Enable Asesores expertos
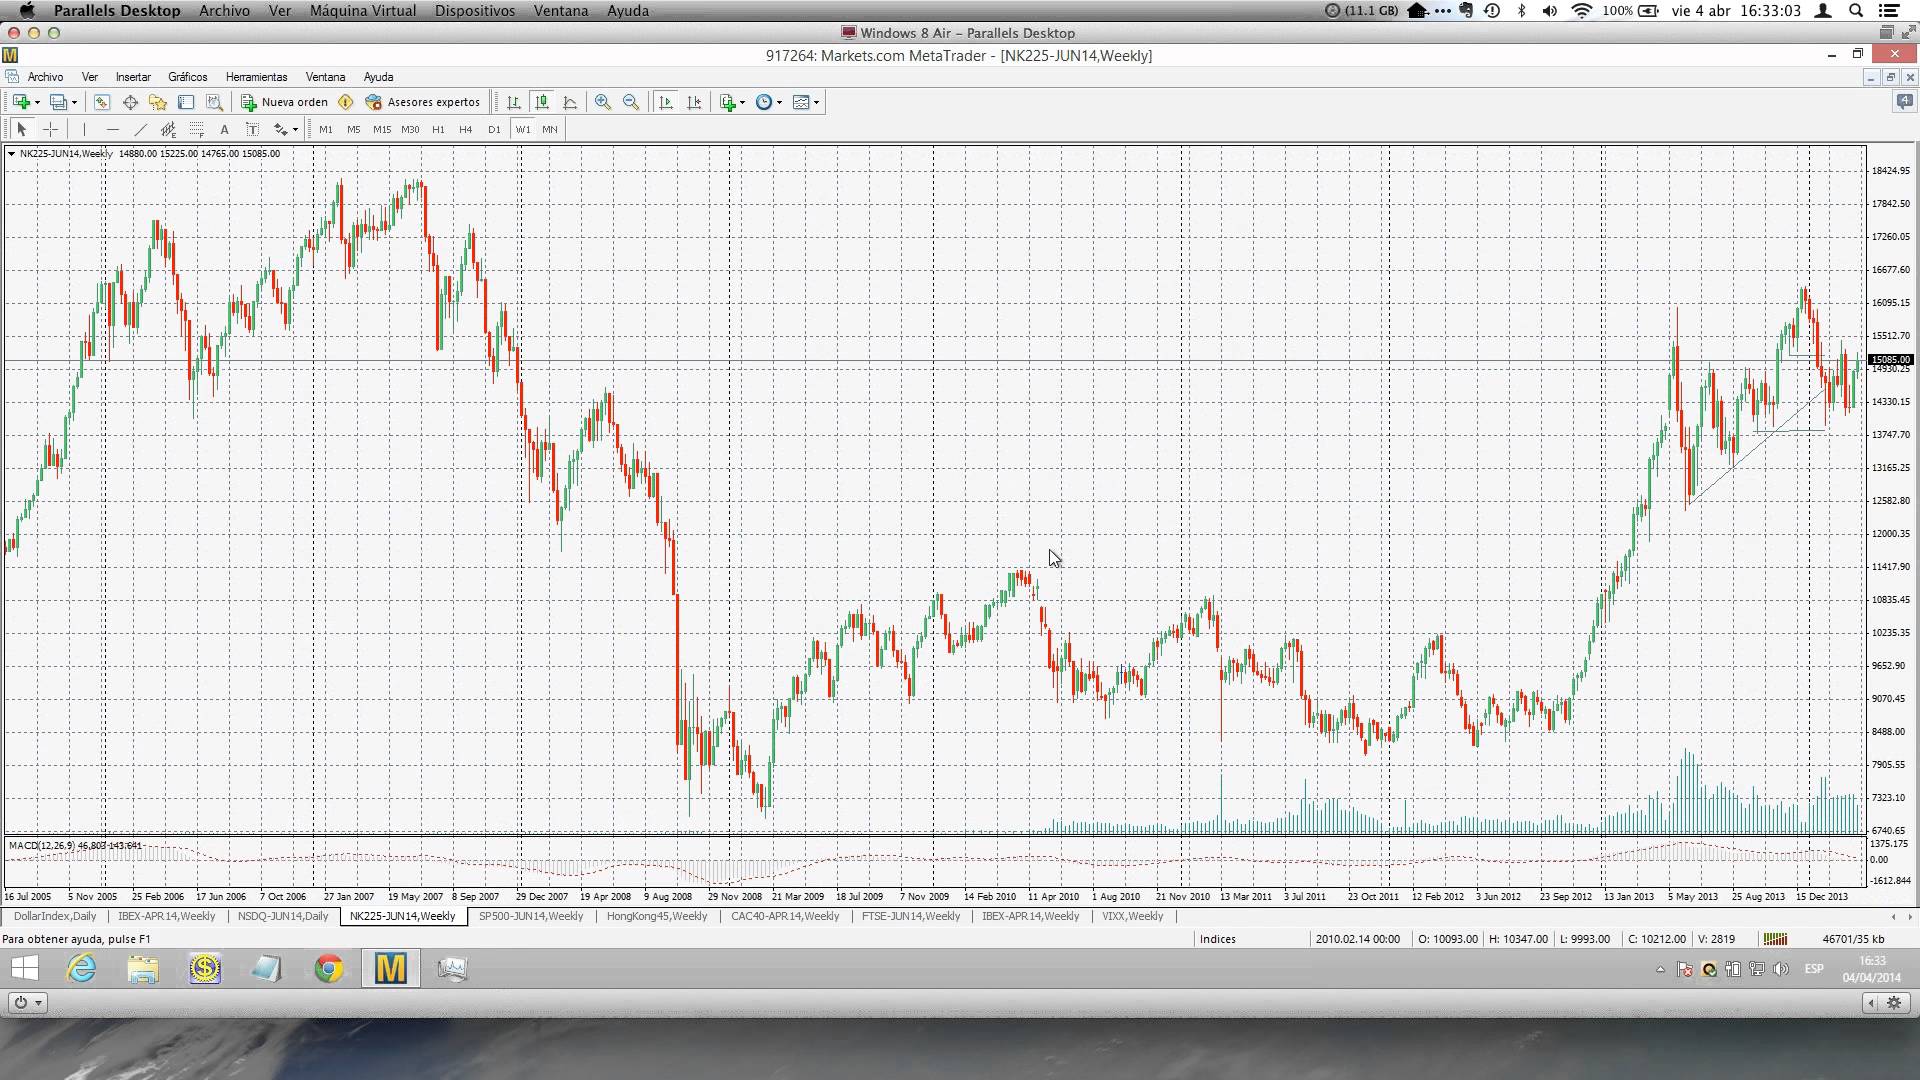The height and width of the screenshot is (1080, 1920). tap(423, 102)
